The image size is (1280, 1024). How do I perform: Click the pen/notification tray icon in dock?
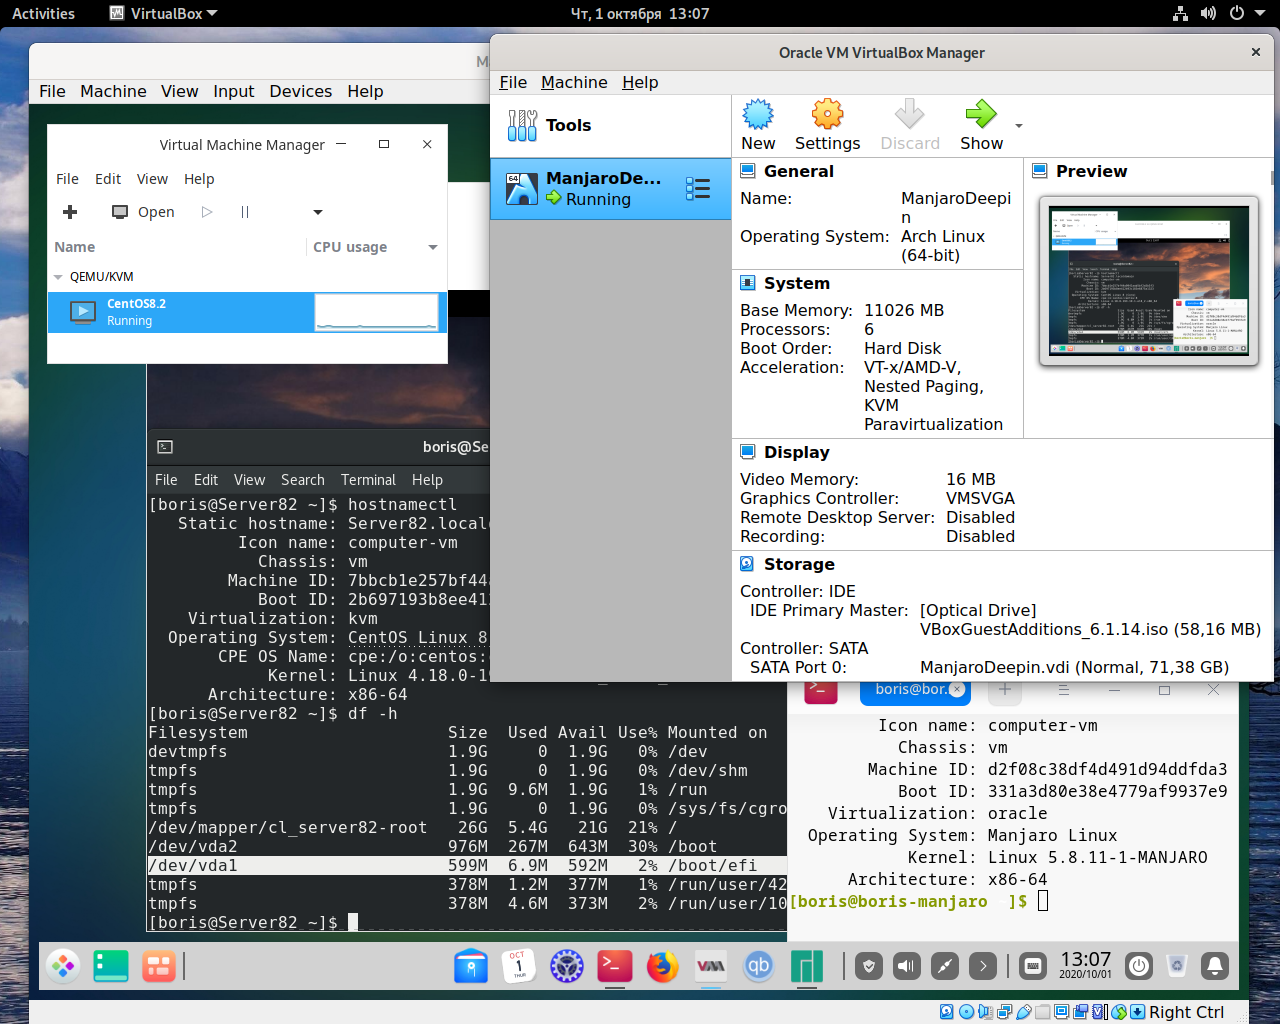click(945, 966)
